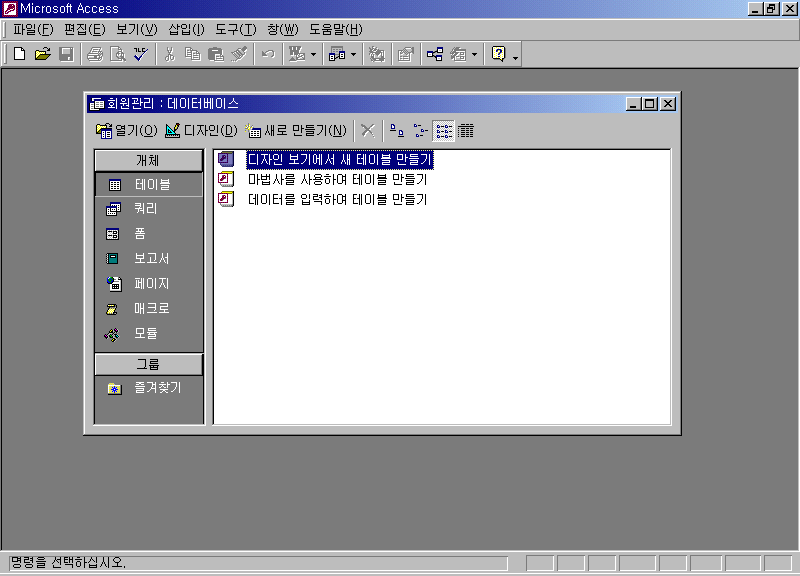Open the toolbar options arrow after Help

tap(515, 58)
